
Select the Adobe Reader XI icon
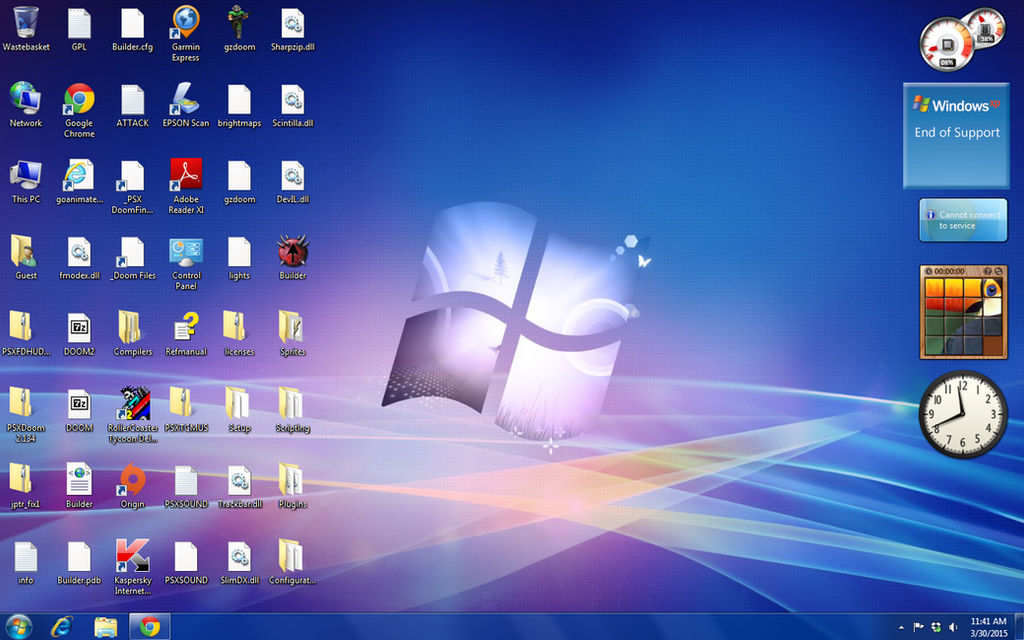(x=185, y=186)
